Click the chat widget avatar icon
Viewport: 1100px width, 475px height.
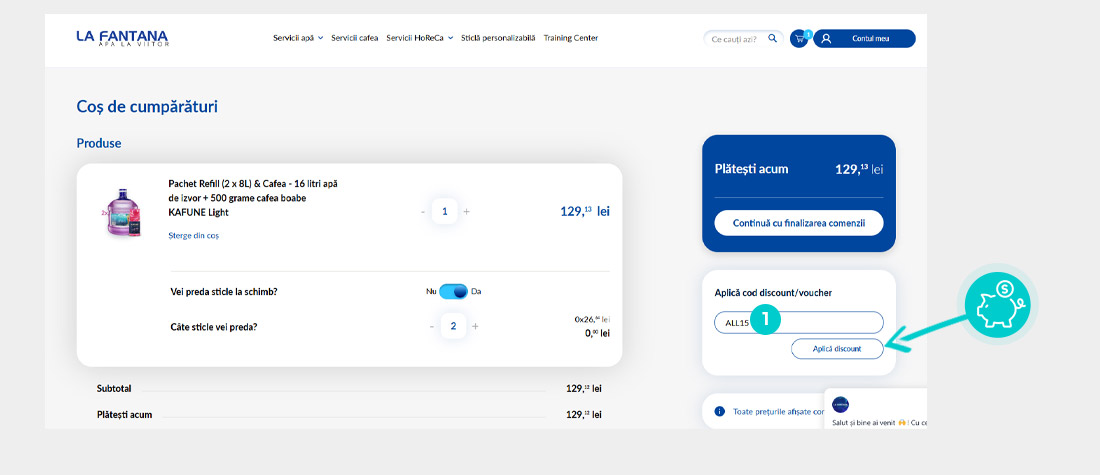[x=840, y=404]
